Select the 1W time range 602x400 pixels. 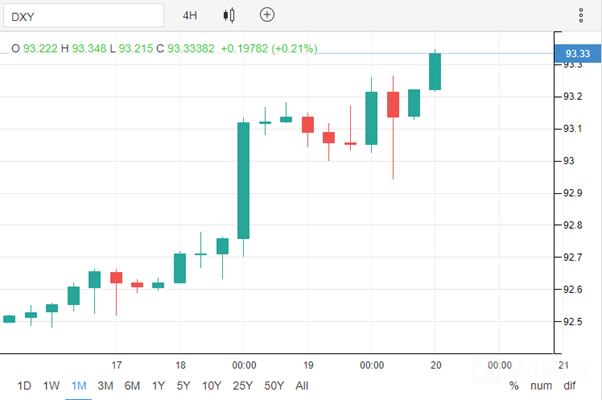[52, 386]
